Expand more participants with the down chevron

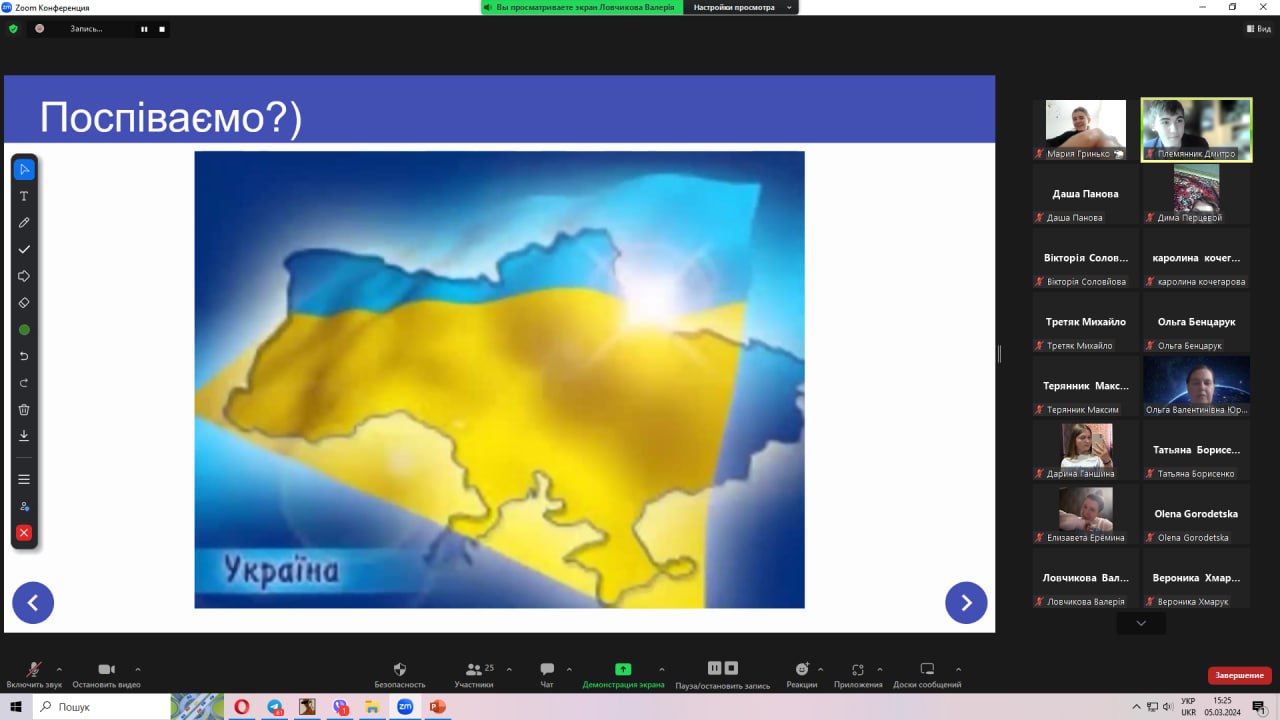[x=1141, y=623]
